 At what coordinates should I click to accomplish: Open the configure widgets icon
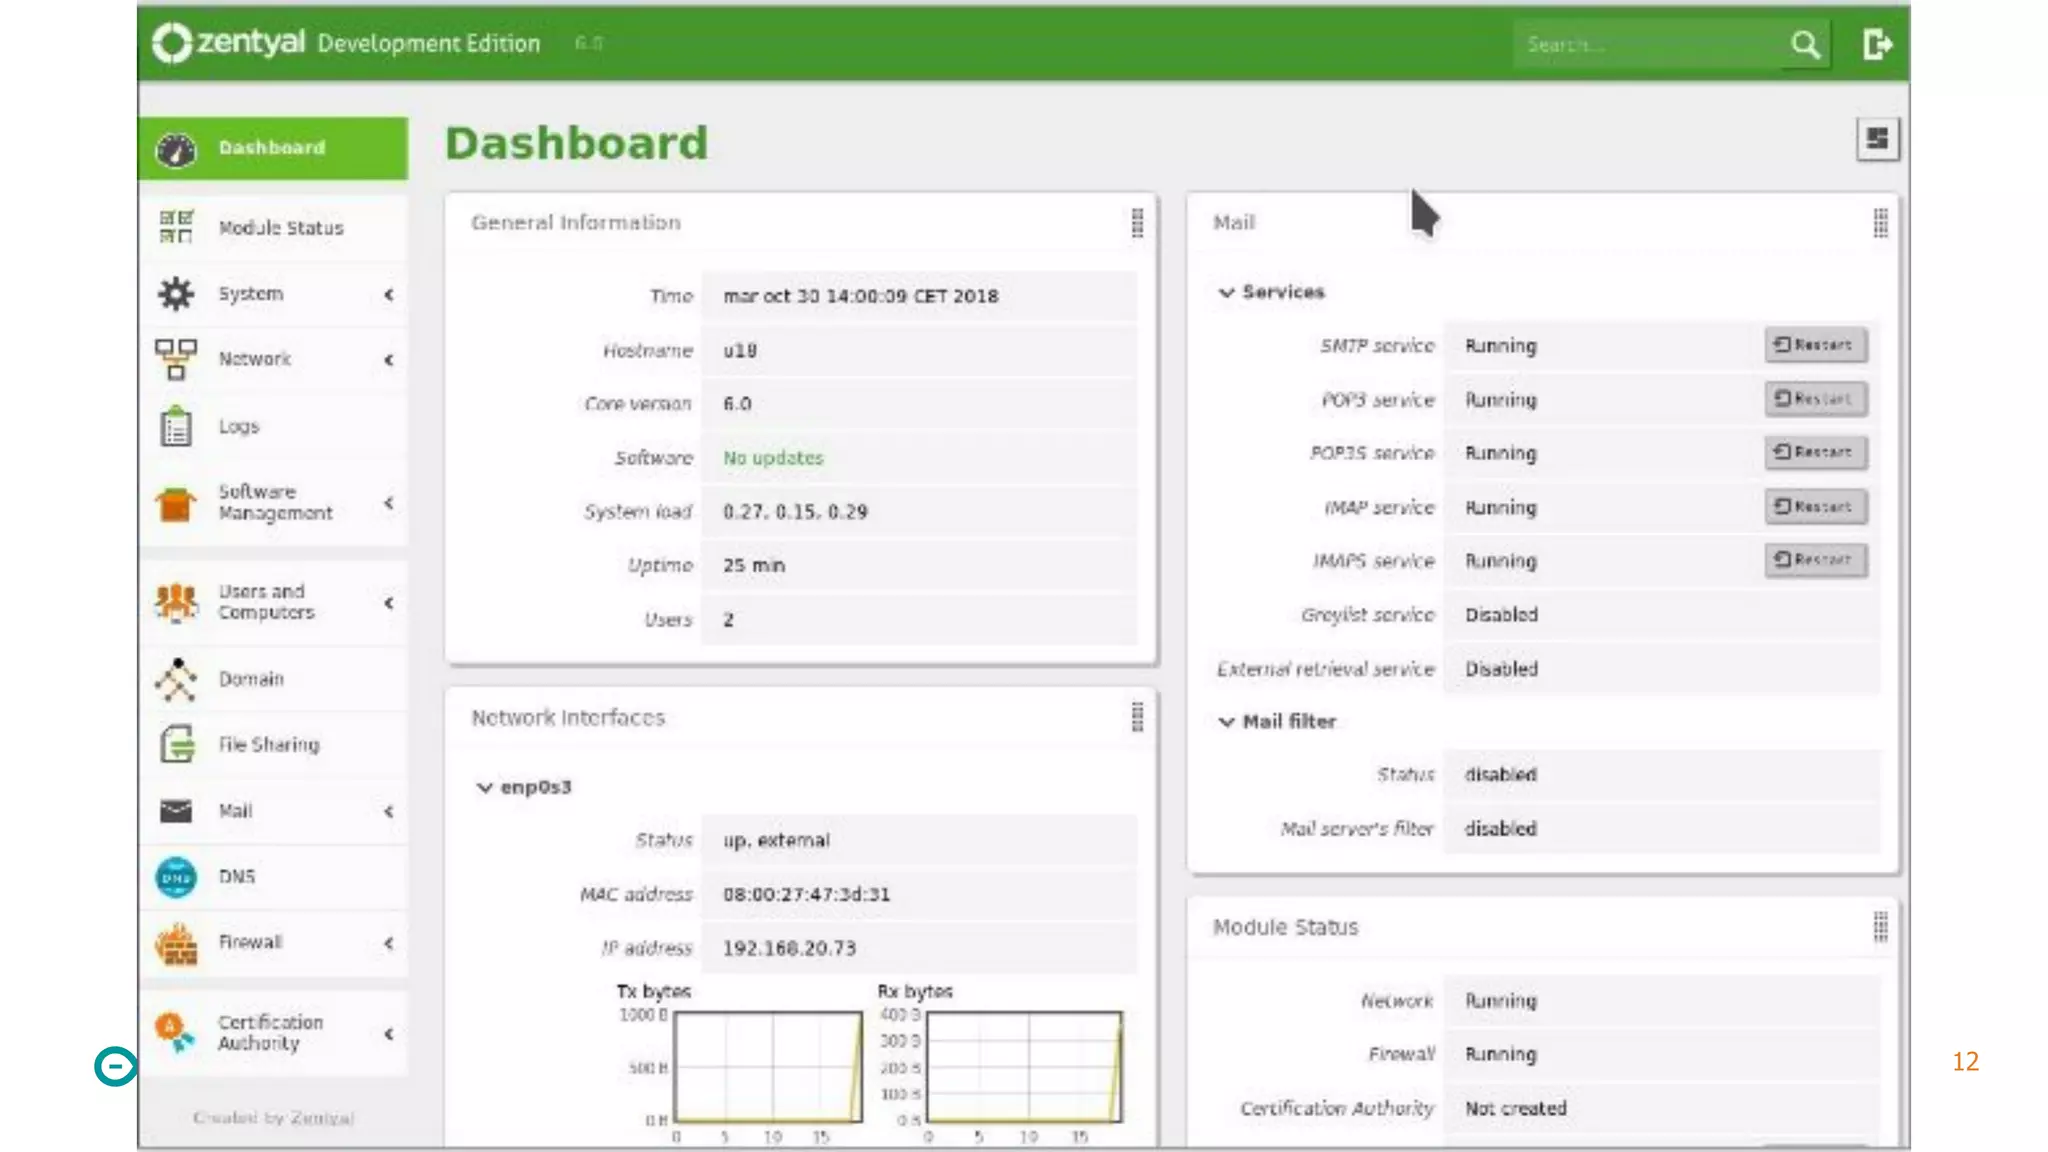[1877, 139]
